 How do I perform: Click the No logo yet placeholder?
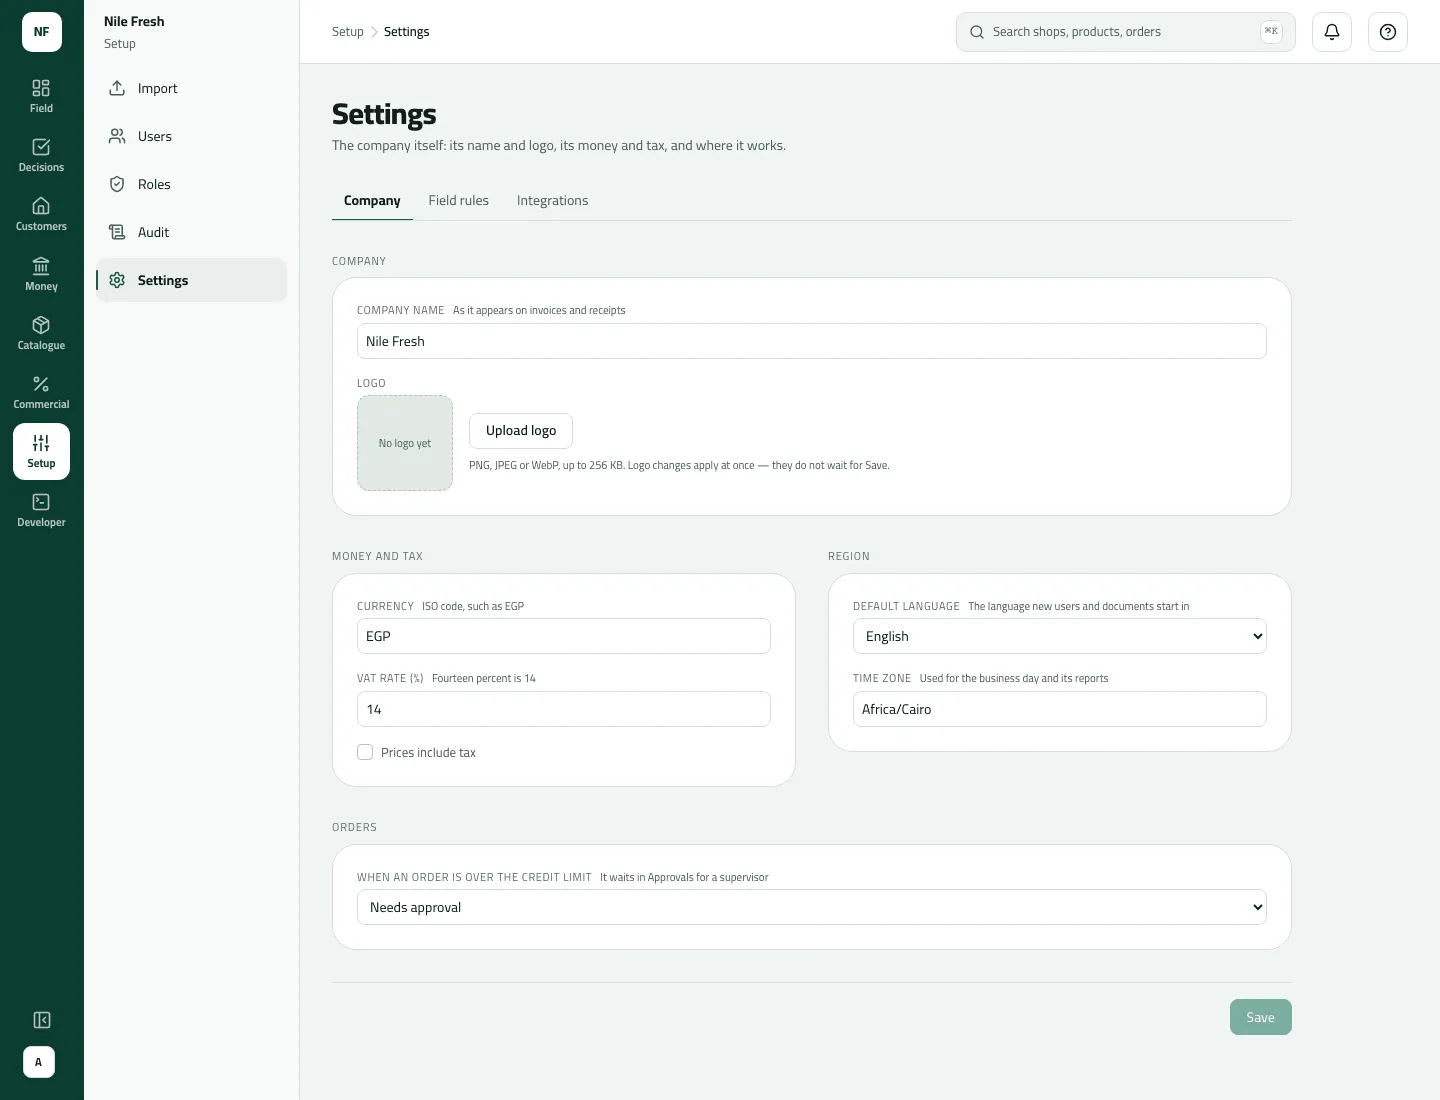coord(405,443)
